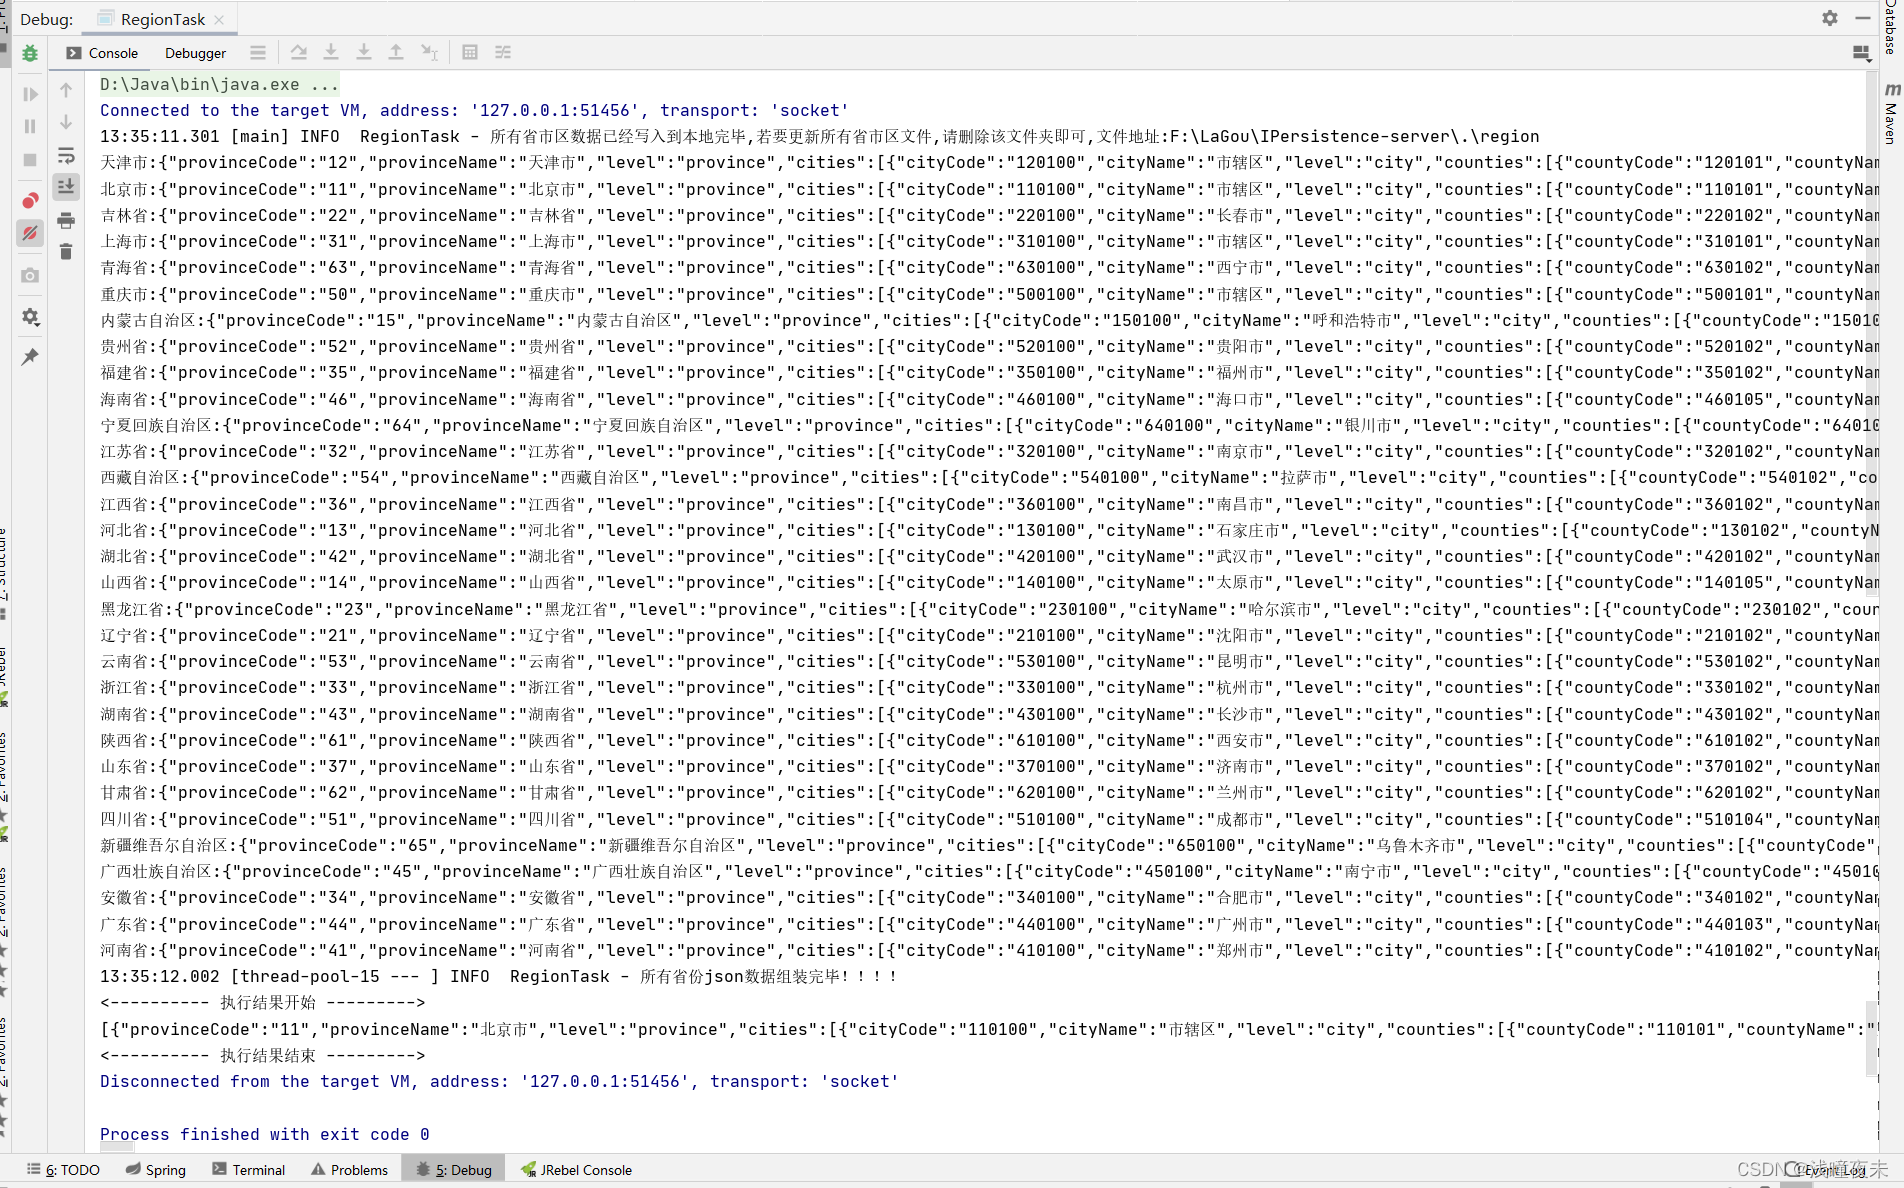Switch to the Debugger tab
Image resolution: width=1904 pixels, height=1188 pixels.
[x=195, y=53]
